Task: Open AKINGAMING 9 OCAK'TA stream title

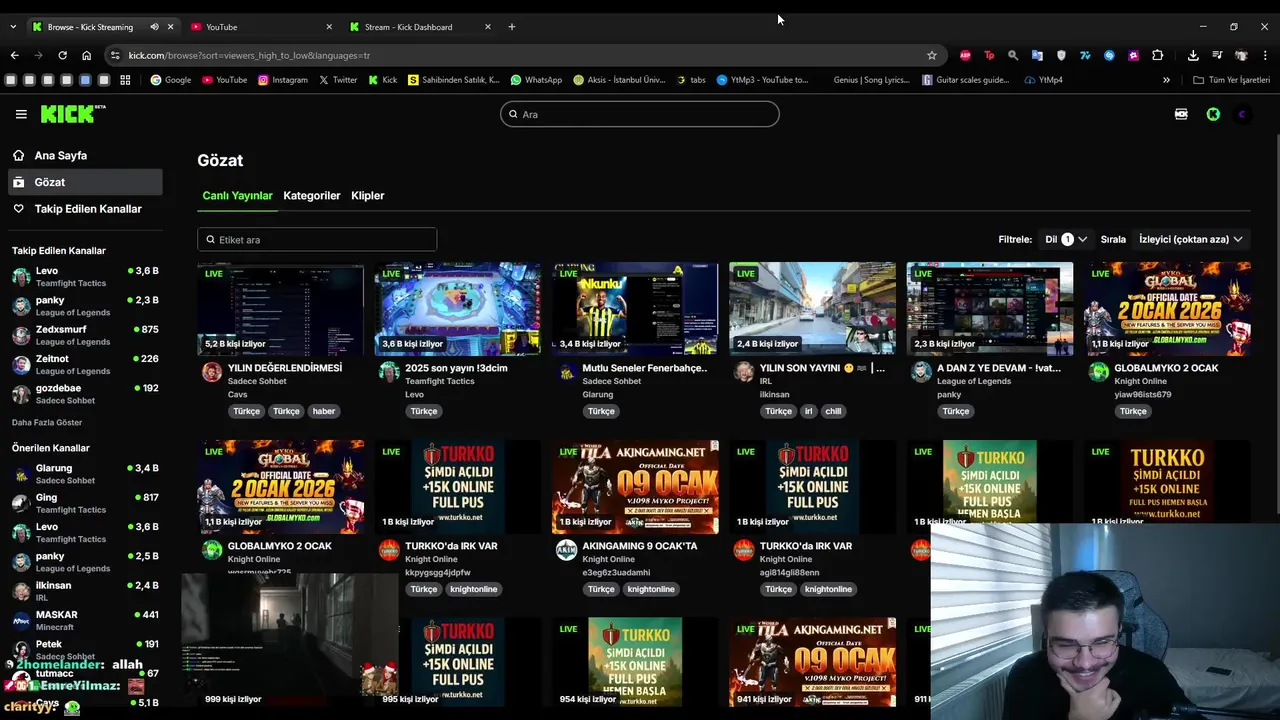Action: (640, 546)
